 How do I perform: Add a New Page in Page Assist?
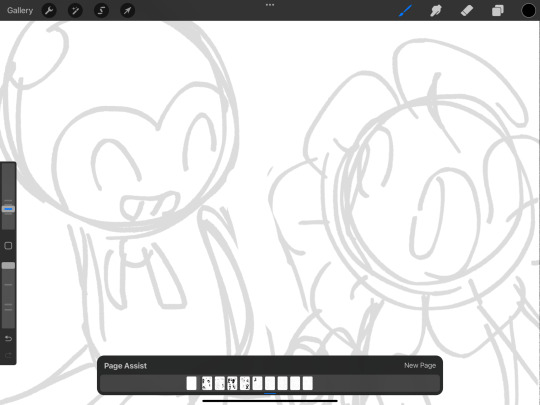420,365
